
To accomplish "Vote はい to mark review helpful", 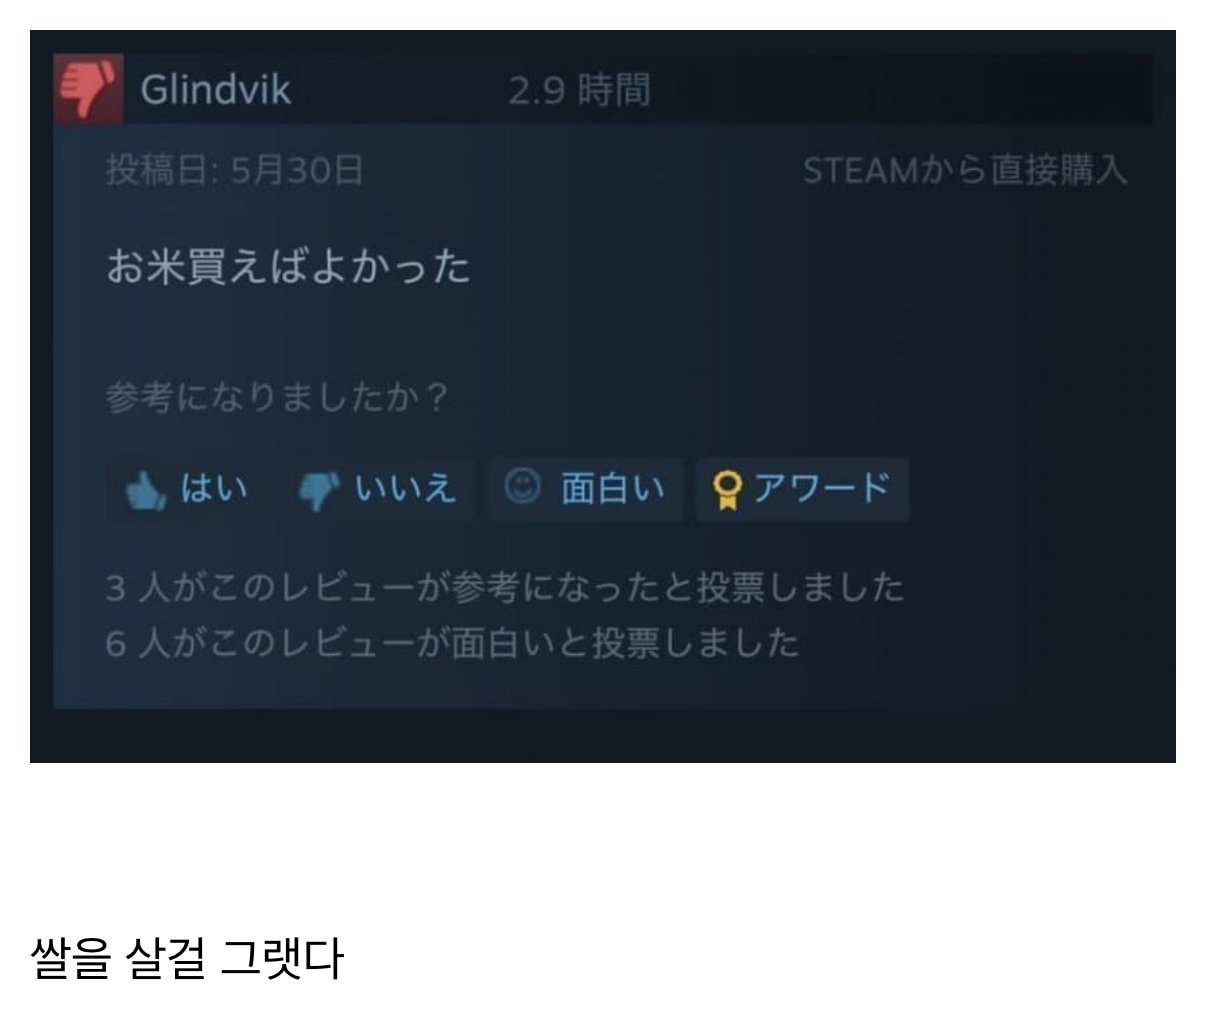I will pyautogui.click(x=187, y=489).
